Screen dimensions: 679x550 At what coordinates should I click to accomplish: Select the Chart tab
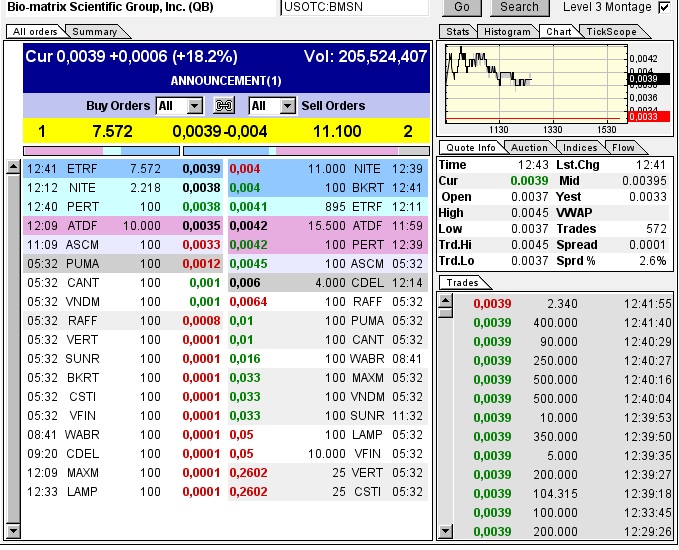pyautogui.click(x=559, y=32)
